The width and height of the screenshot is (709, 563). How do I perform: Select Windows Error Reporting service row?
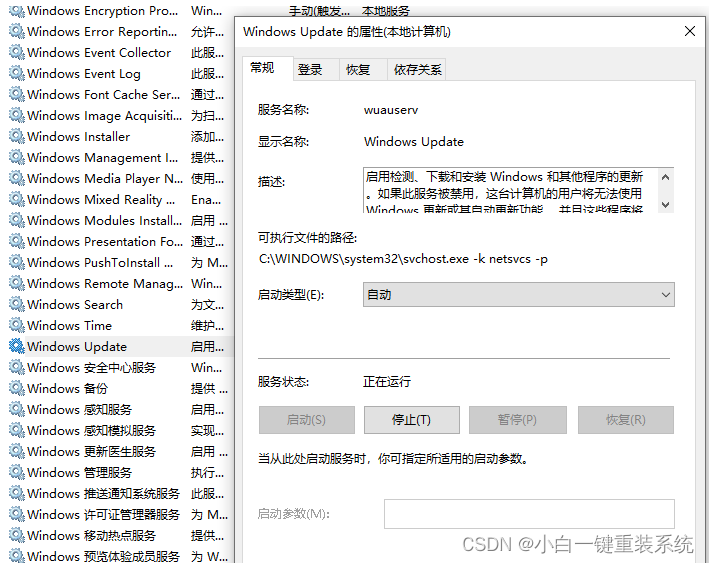[118, 32]
